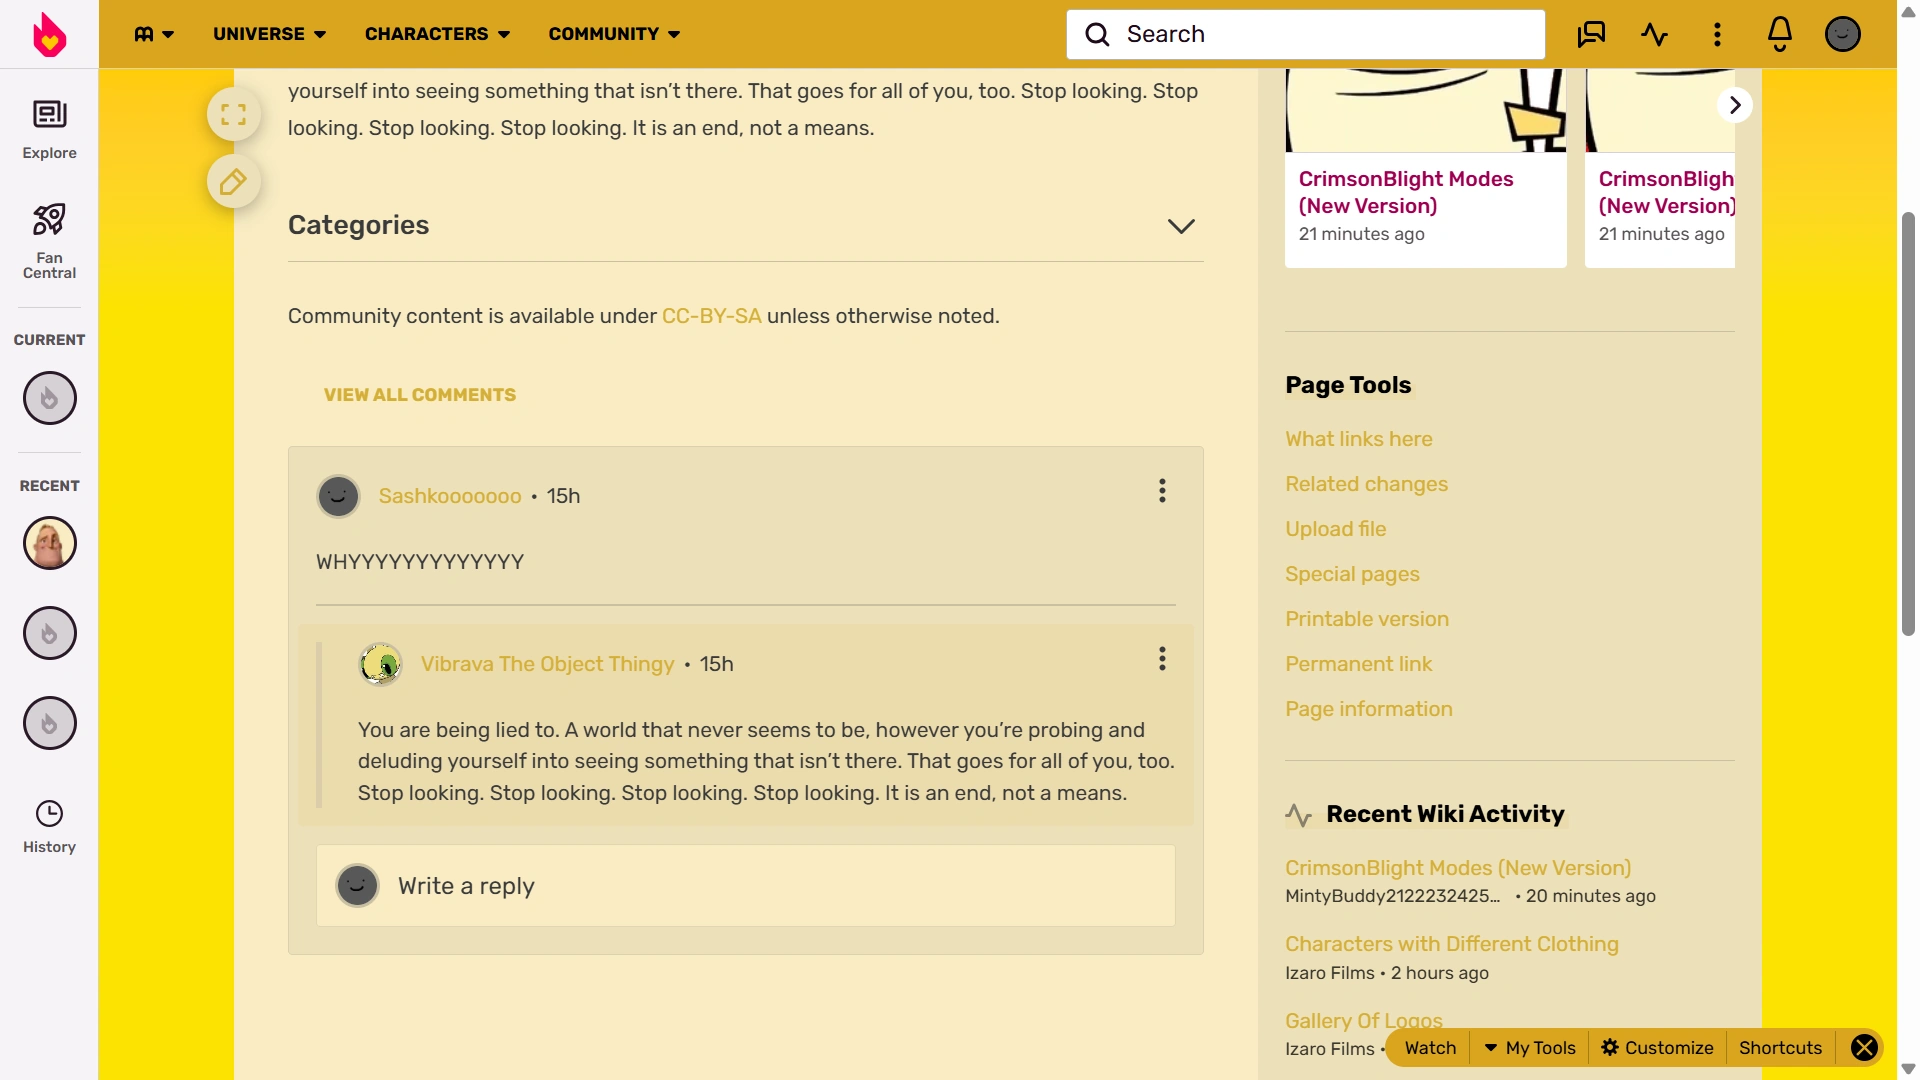Open the Characters menu
The width and height of the screenshot is (1920, 1080).
pos(437,33)
